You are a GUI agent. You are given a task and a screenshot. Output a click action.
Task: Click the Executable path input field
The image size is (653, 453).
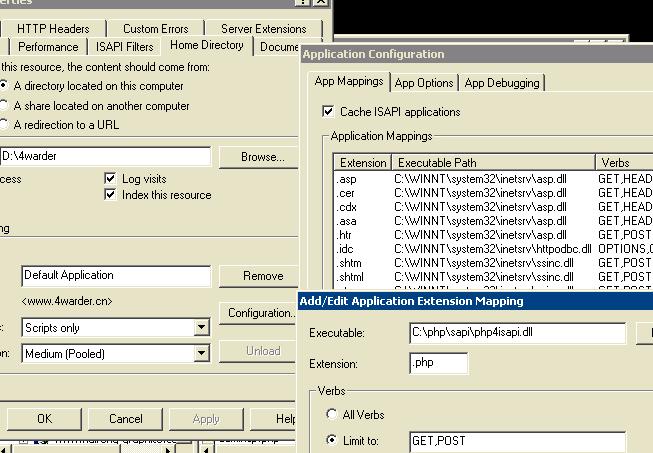click(517, 333)
